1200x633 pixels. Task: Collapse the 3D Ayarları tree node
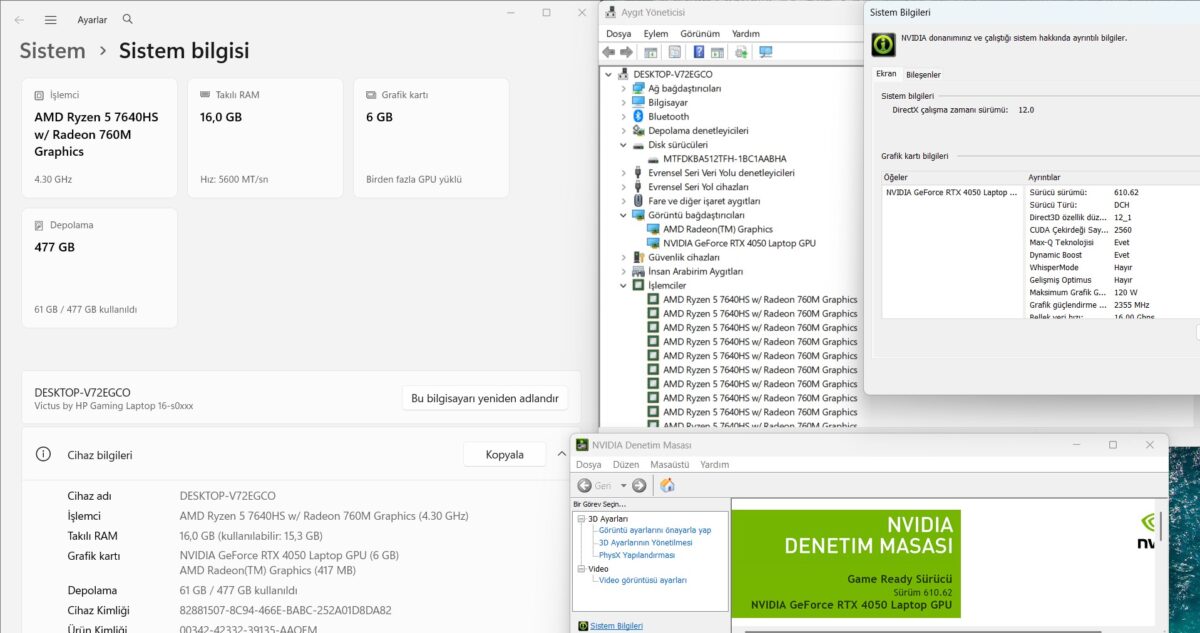click(581, 519)
